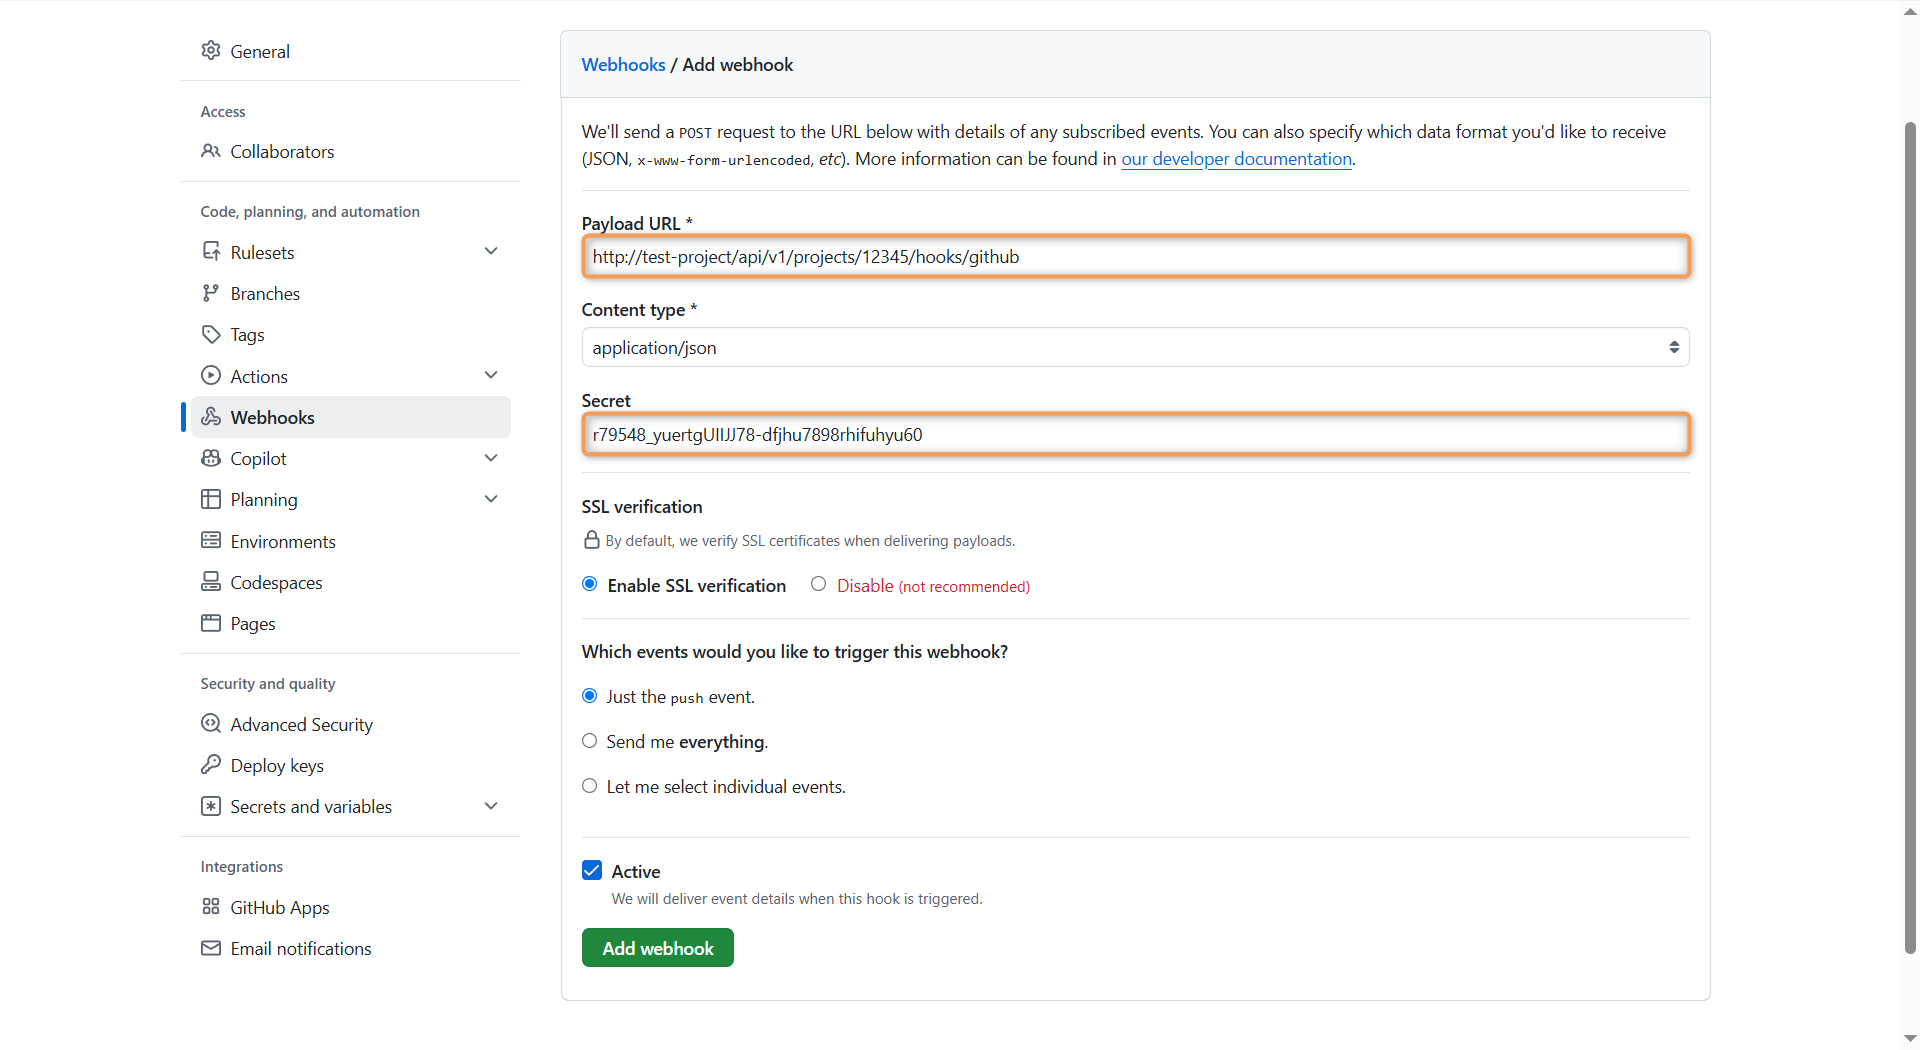
Task: Click the Codespaces icon
Action: [210, 582]
